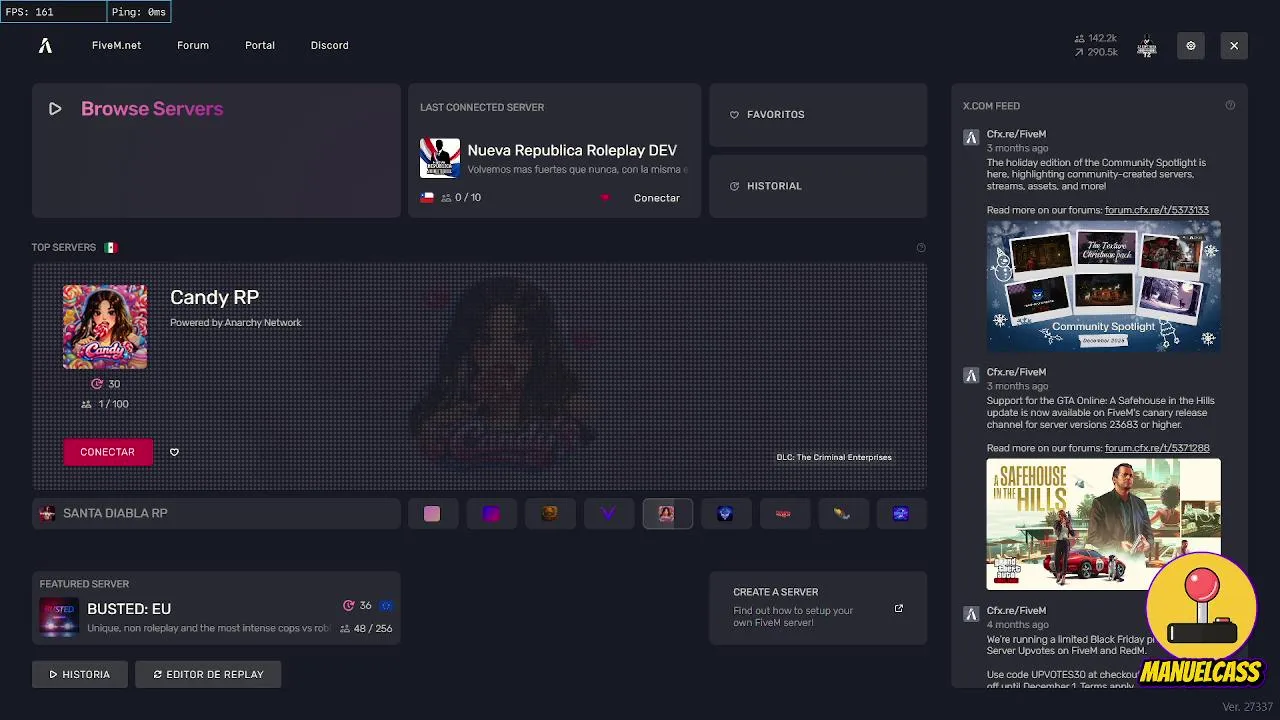This screenshot has height=720, width=1280.
Task: Click the Ver. 27337 version label
Action: (1246, 707)
